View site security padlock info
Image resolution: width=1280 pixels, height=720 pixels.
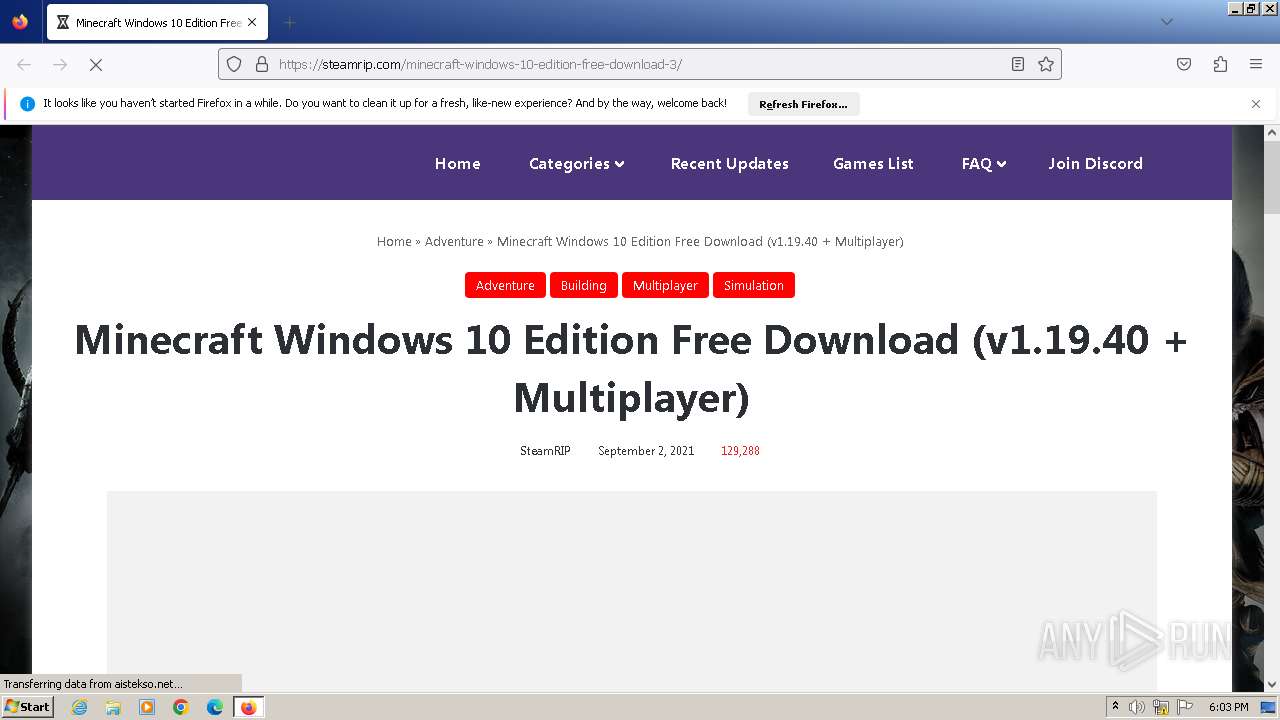pos(262,64)
